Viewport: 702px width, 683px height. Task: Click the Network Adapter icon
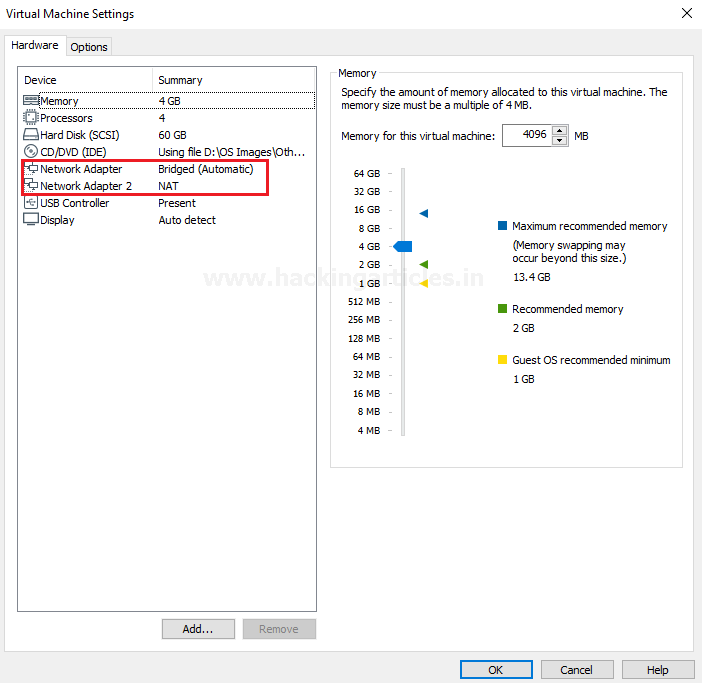(x=31, y=169)
